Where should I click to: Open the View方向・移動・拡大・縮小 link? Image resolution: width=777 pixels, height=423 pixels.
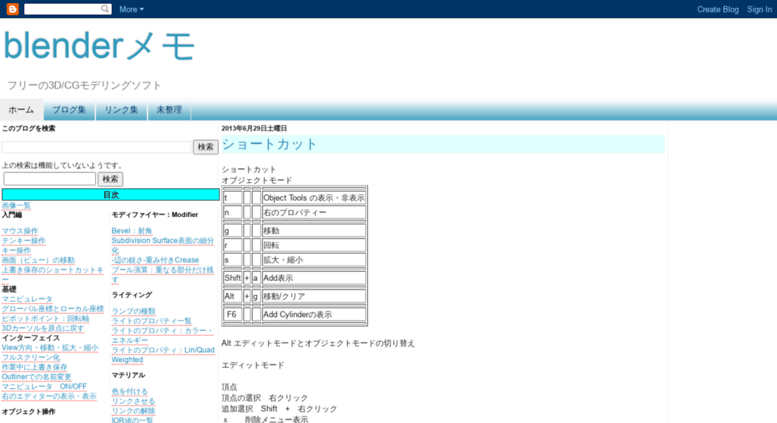tap(50, 348)
